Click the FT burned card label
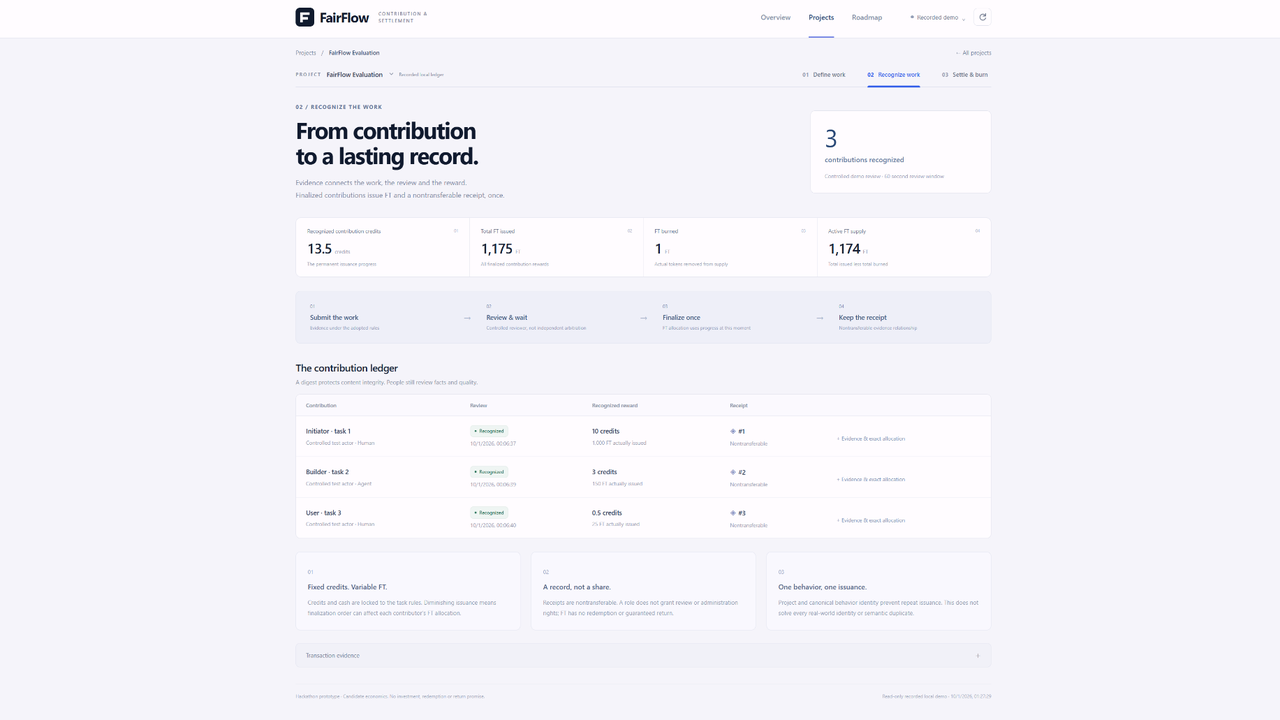Screen dimensions: 1280x720 click(666, 231)
